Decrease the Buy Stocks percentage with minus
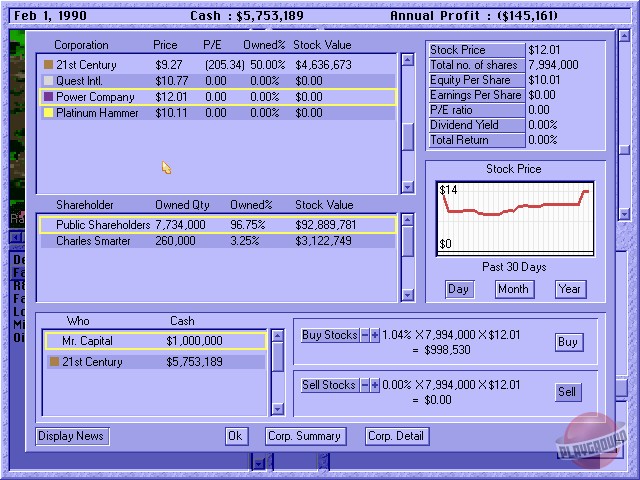640x480 pixels. 364,335
